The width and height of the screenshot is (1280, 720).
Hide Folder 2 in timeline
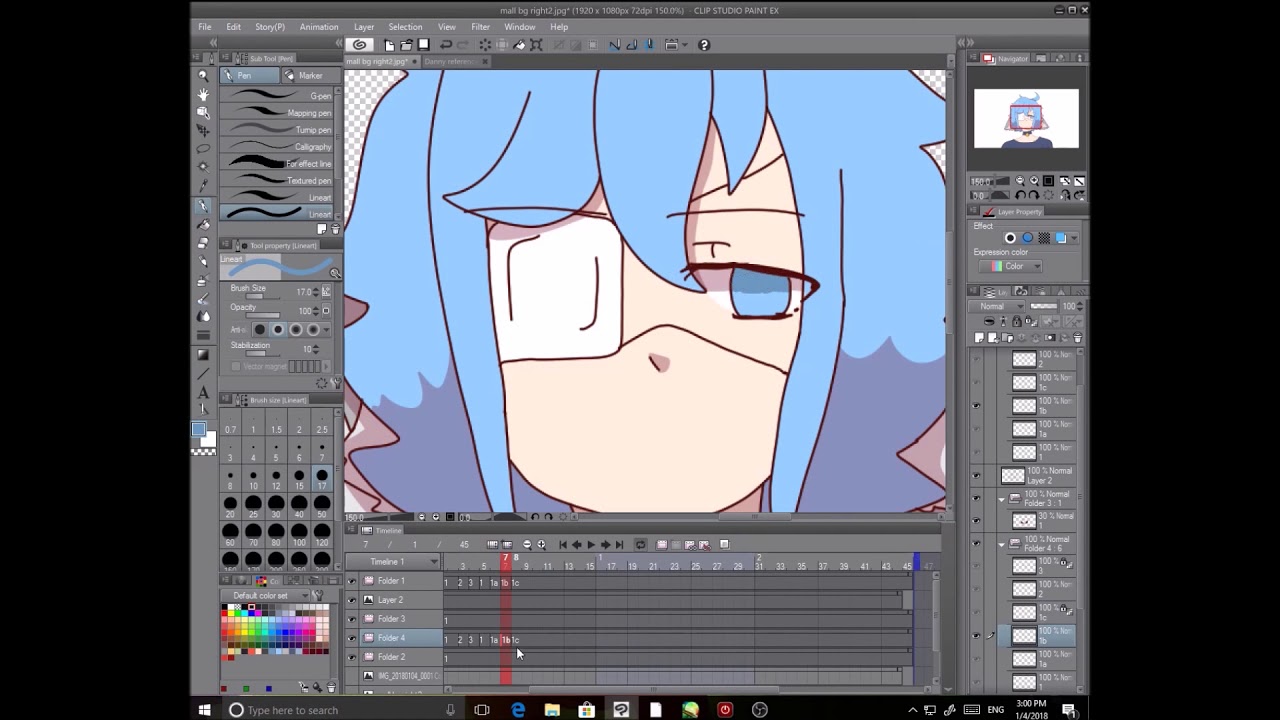tap(351, 657)
